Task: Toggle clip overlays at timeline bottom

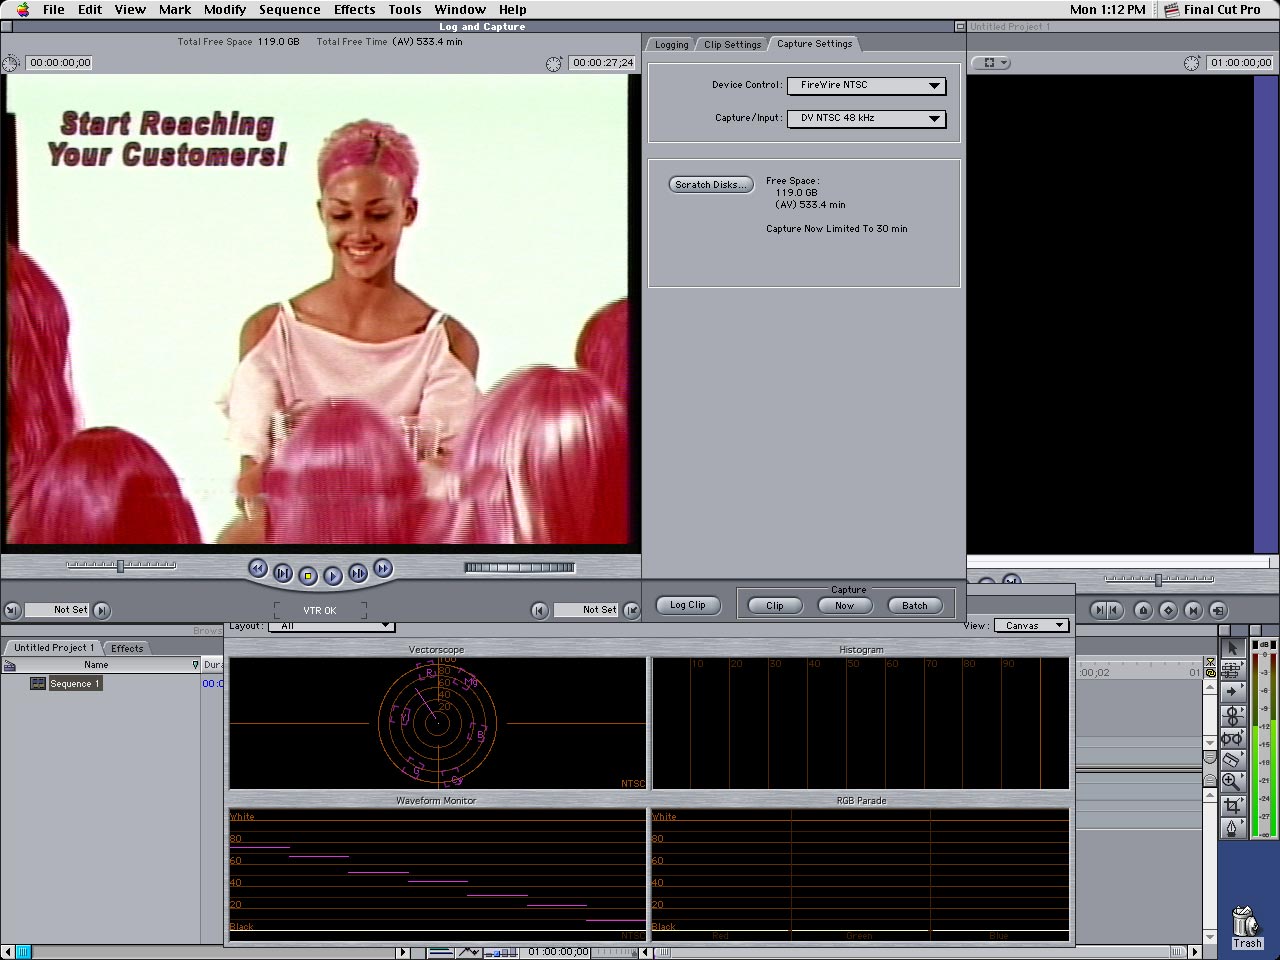Action: [468, 952]
